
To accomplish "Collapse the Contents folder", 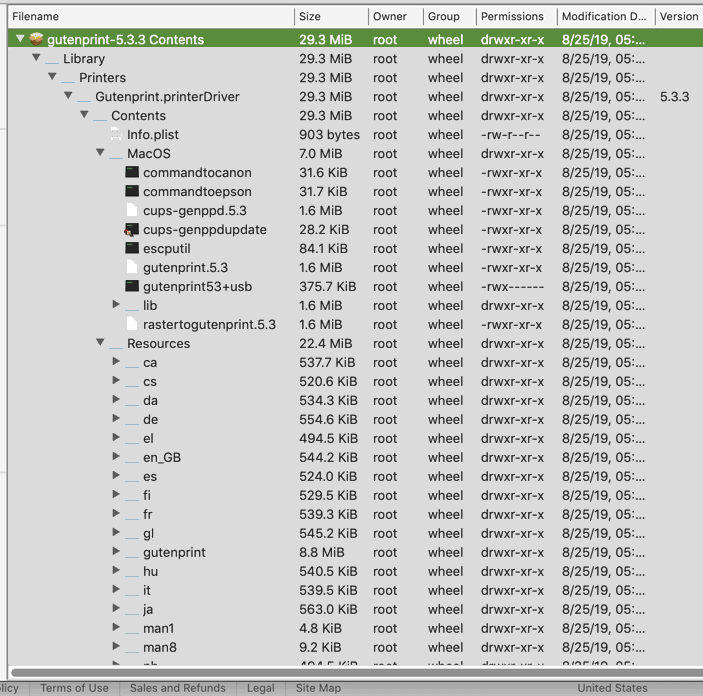I will pyautogui.click(x=84, y=115).
